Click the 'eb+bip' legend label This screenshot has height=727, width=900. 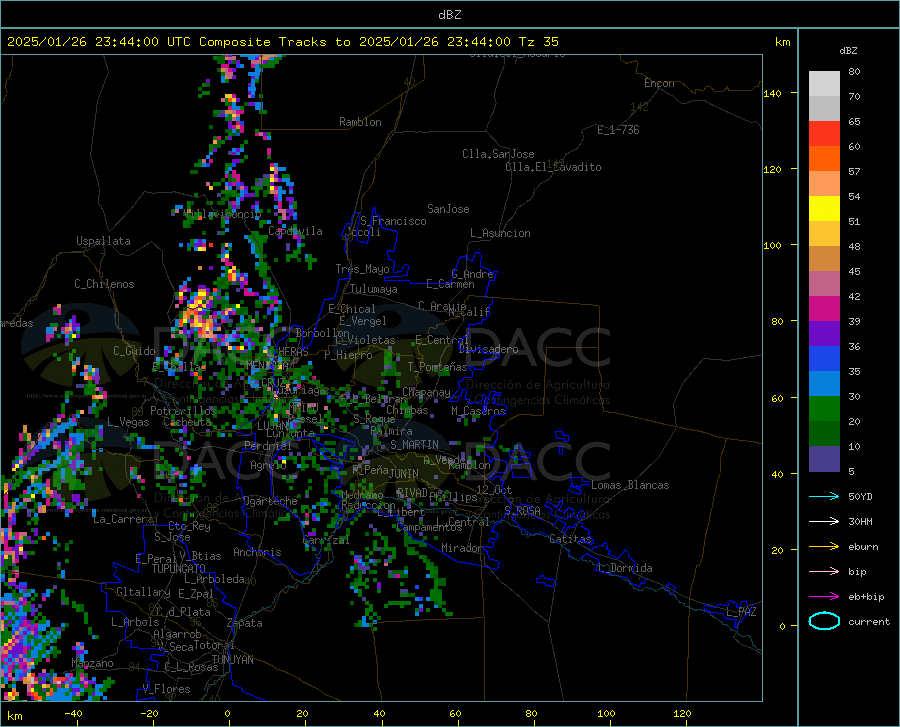point(866,597)
